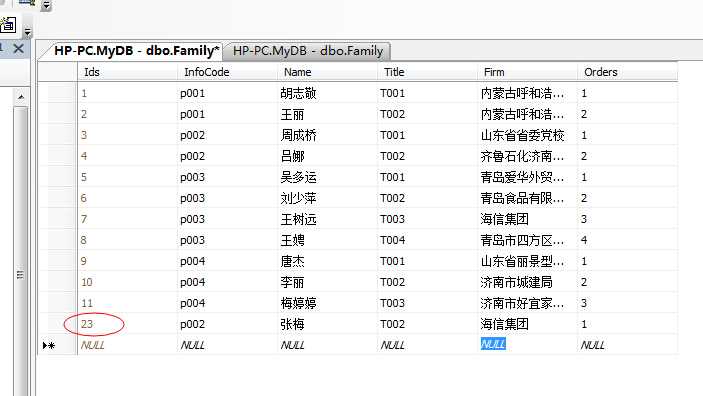
Task: Select the Ids cell with value 9
Action: (127, 261)
